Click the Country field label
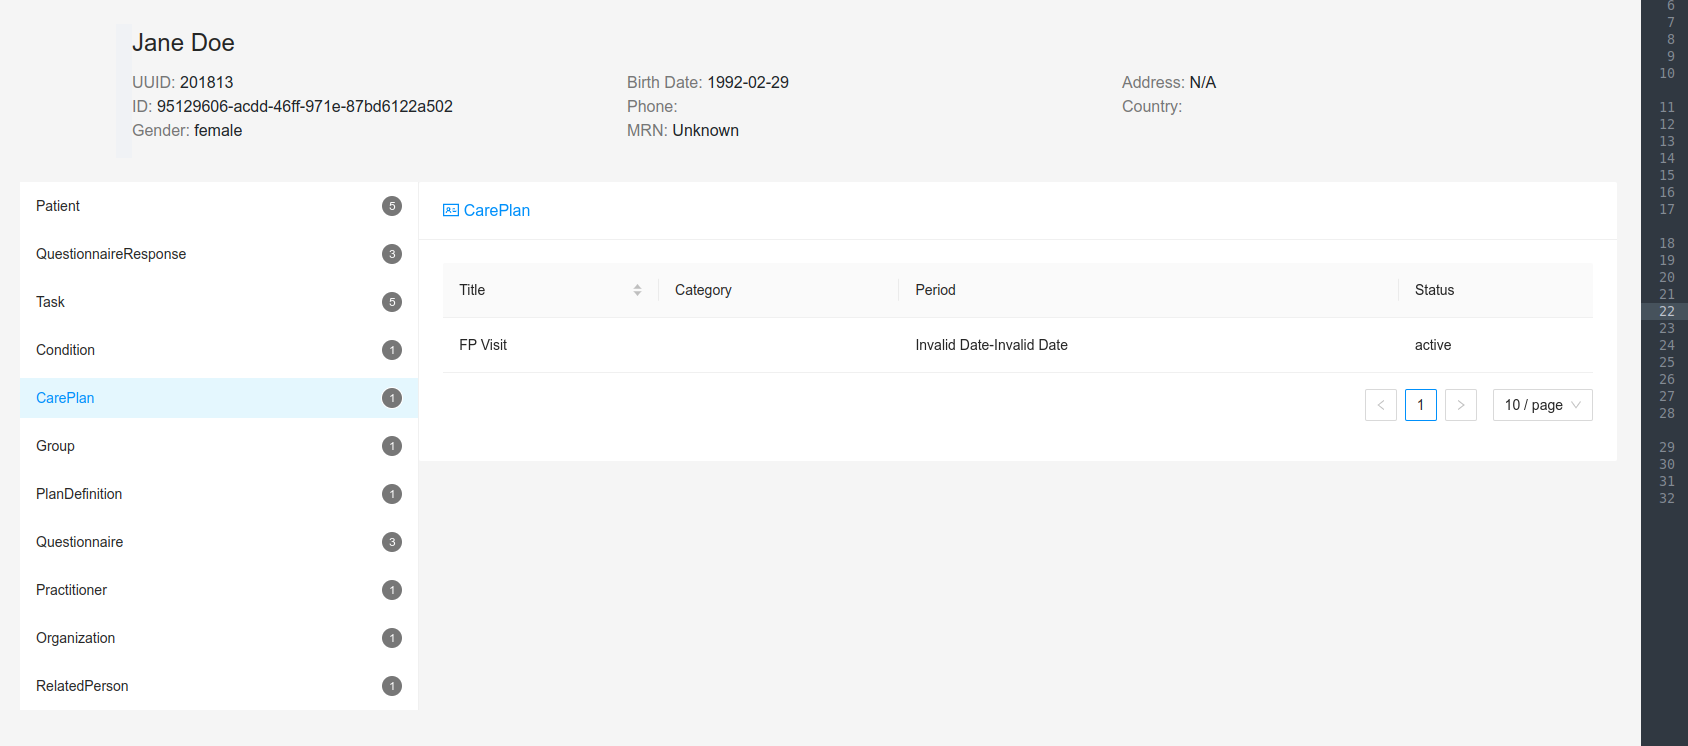 [1152, 106]
